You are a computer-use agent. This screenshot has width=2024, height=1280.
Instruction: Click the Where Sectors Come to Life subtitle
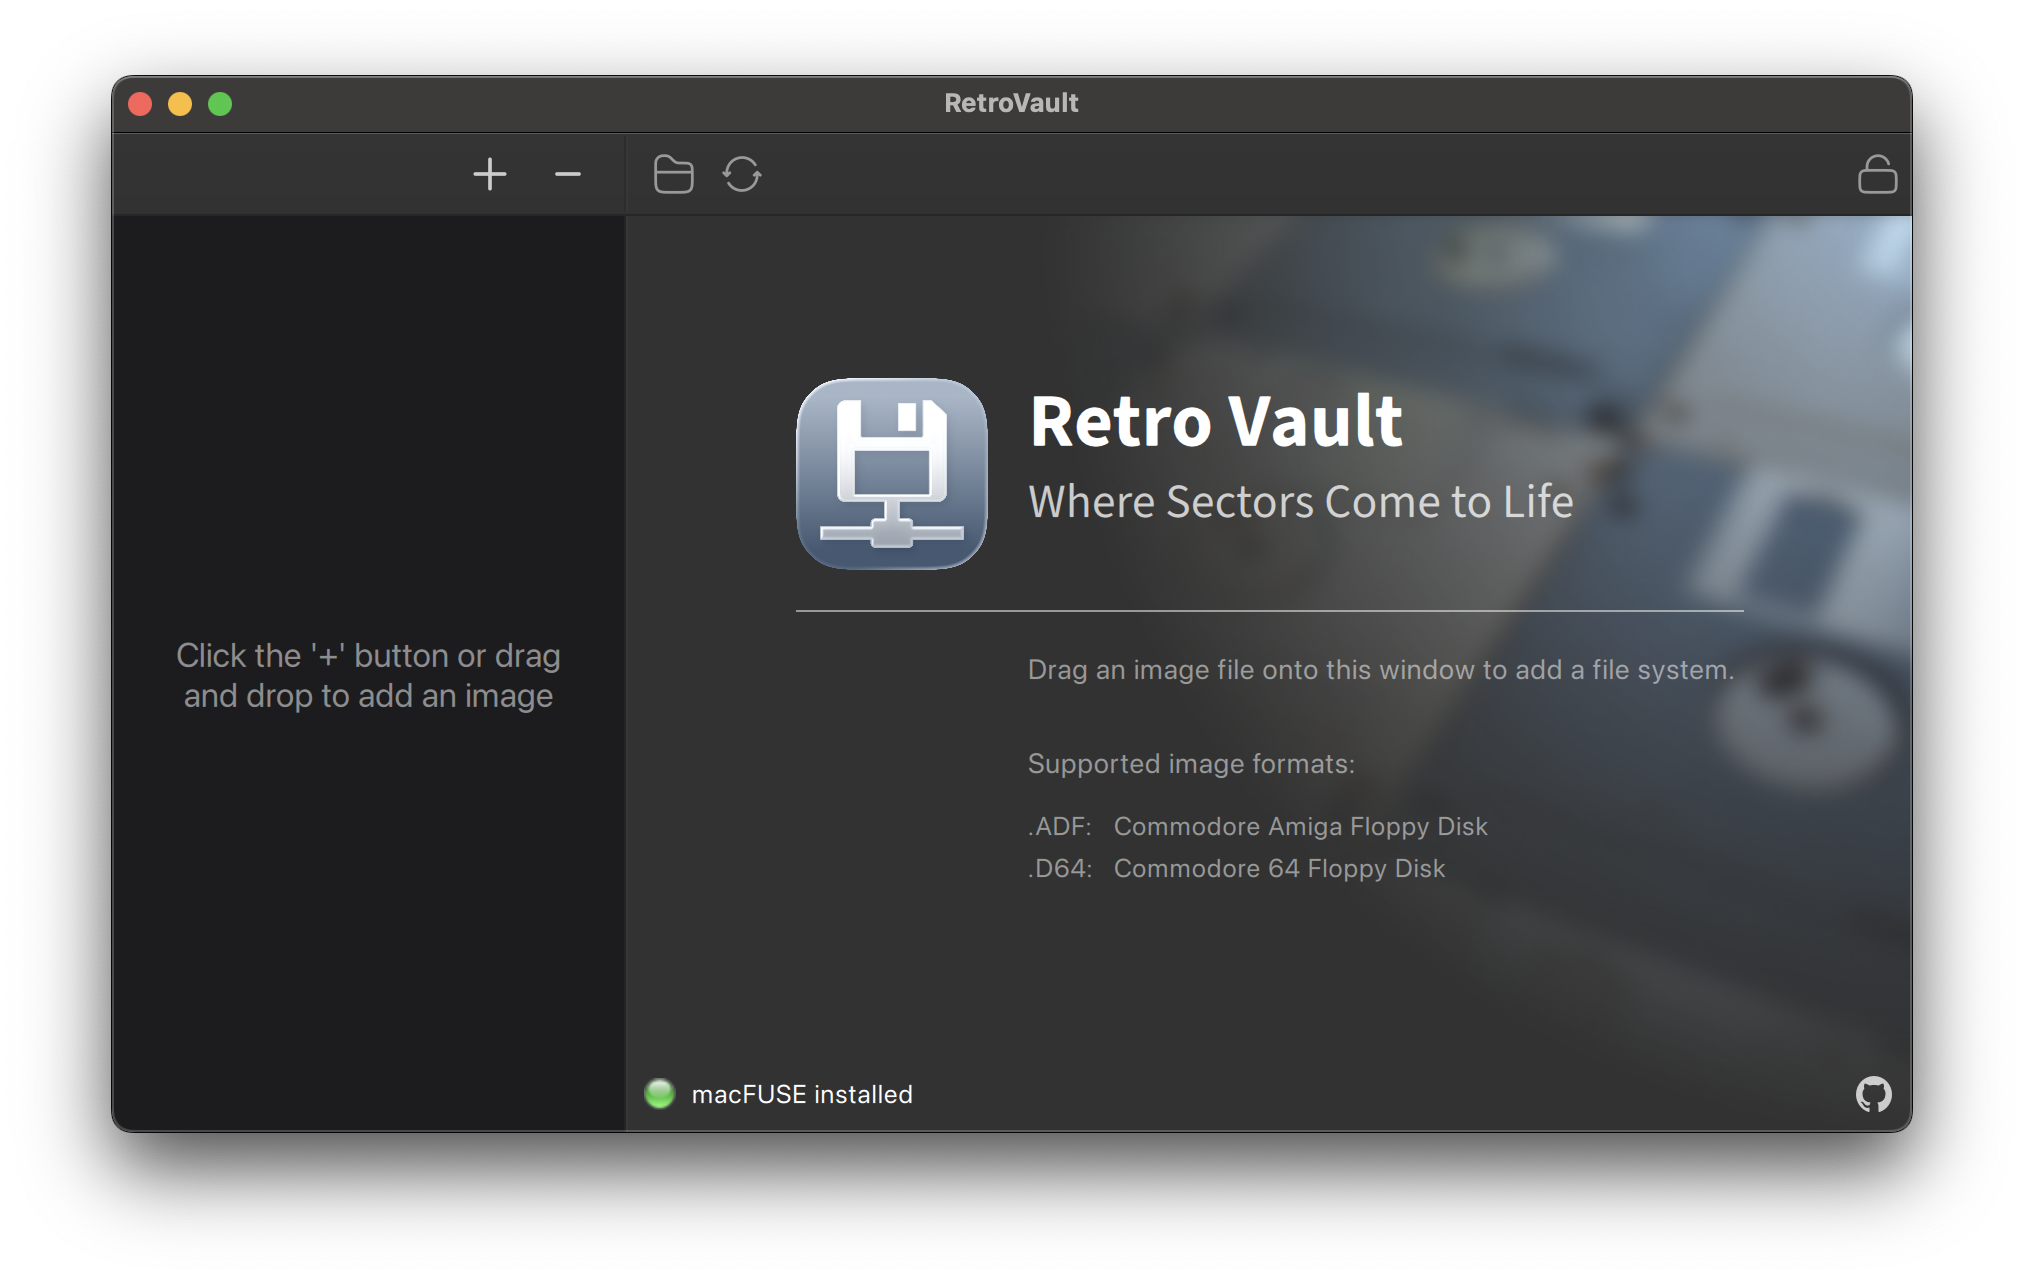pos(1300,502)
